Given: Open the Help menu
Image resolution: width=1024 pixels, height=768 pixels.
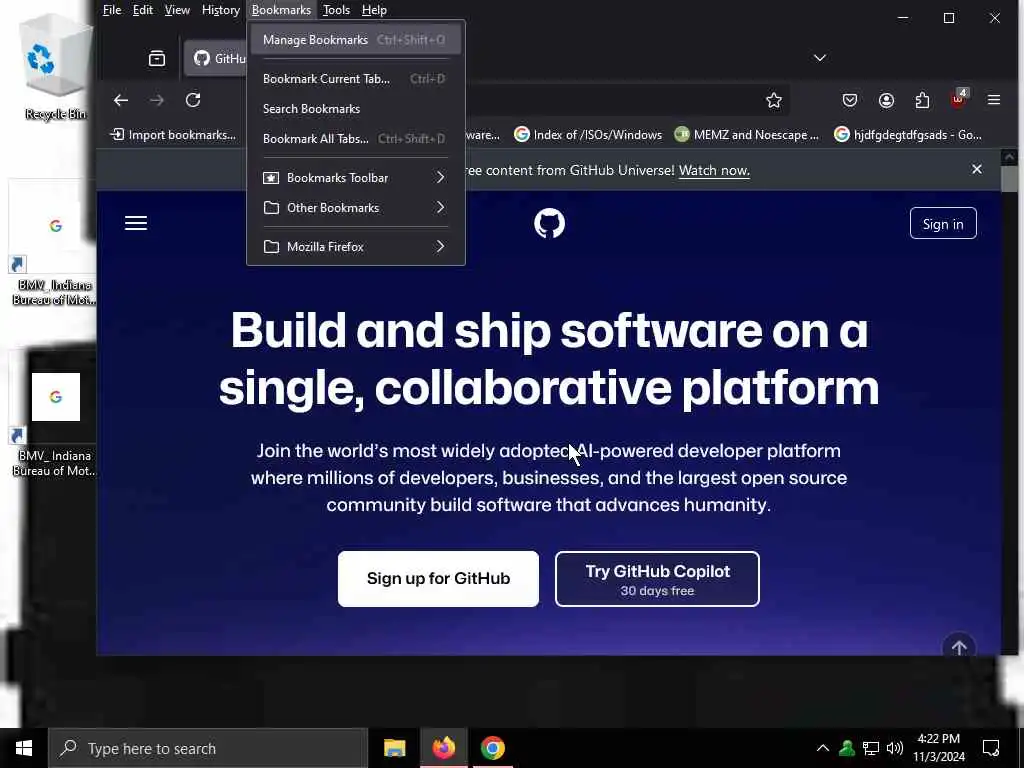Looking at the screenshot, I should [x=374, y=10].
